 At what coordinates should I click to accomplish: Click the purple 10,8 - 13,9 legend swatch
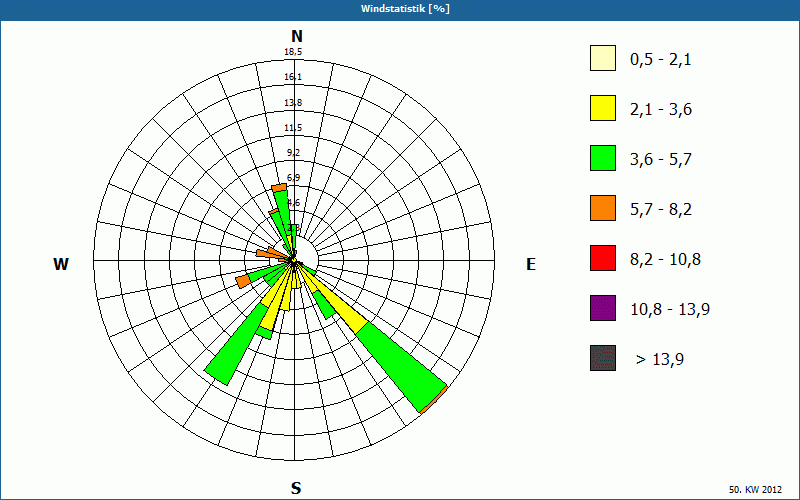(603, 308)
